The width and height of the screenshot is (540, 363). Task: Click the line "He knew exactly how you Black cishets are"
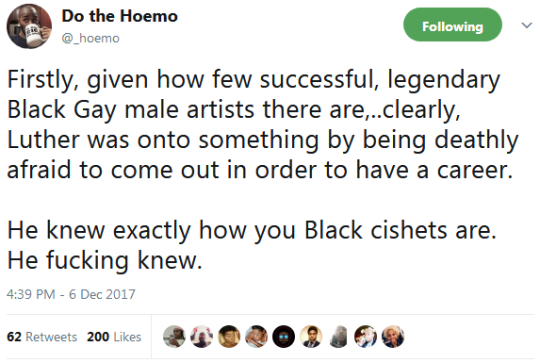pyautogui.click(x=252, y=230)
